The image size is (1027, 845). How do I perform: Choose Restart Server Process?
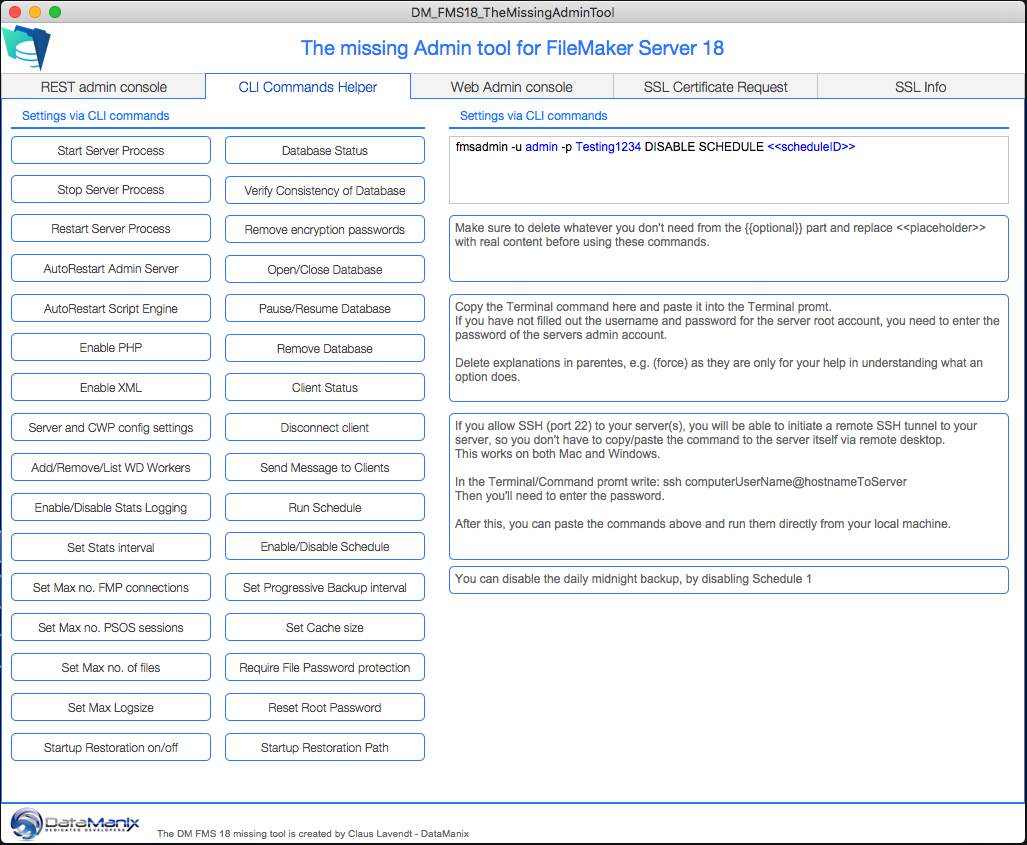click(111, 229)
